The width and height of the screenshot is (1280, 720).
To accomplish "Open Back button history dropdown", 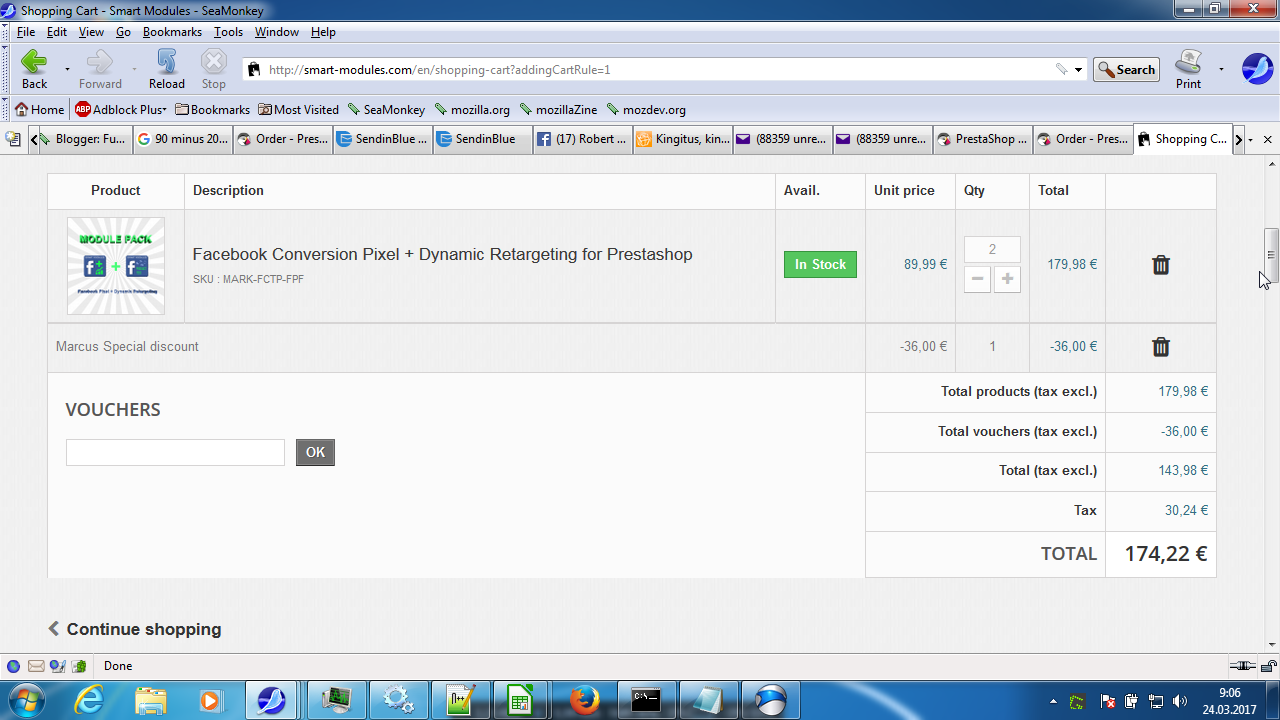I will click(67, 70).
